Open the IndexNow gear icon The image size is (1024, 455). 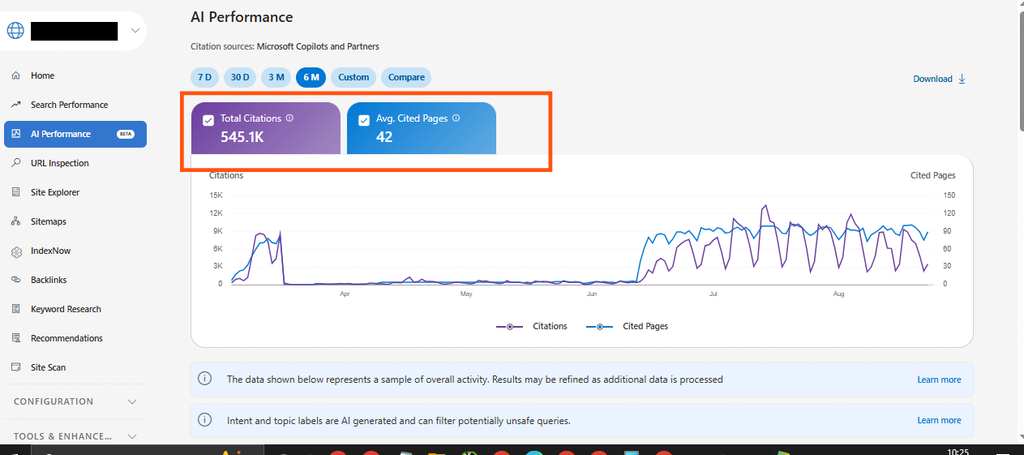[x=16, y=251]
